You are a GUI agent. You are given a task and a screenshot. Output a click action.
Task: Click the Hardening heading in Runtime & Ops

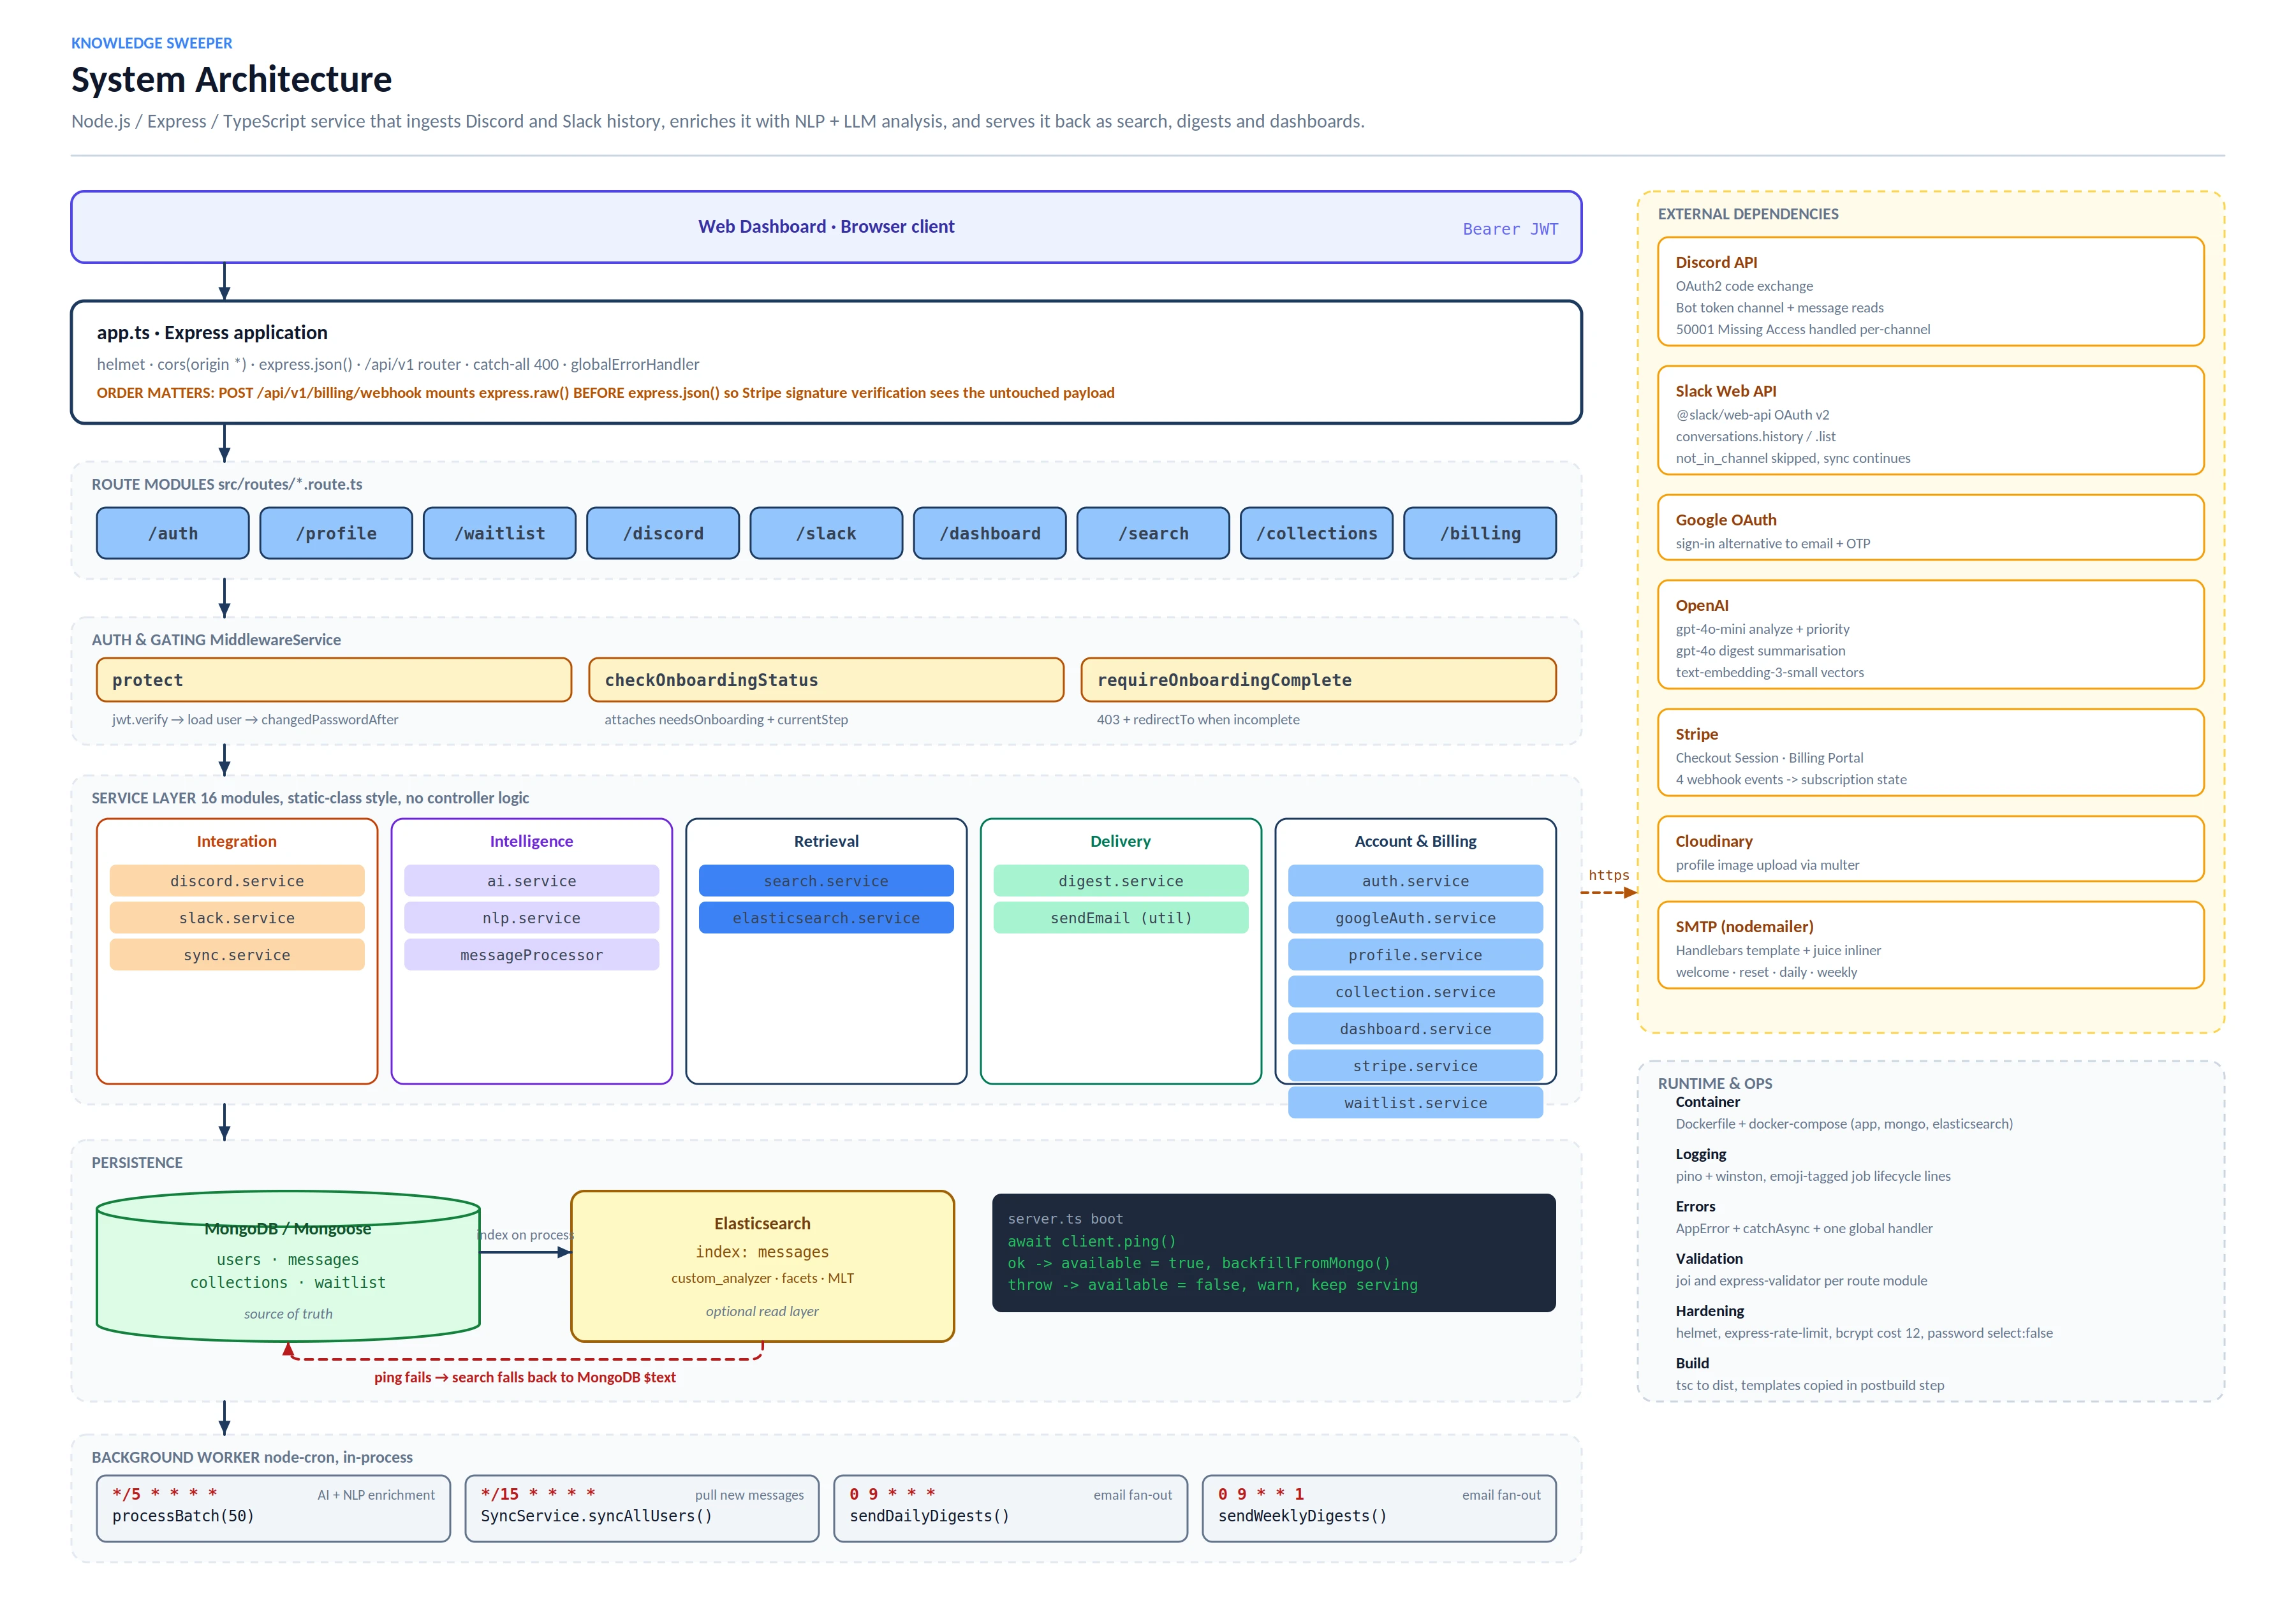[x=1709, y=1311]
